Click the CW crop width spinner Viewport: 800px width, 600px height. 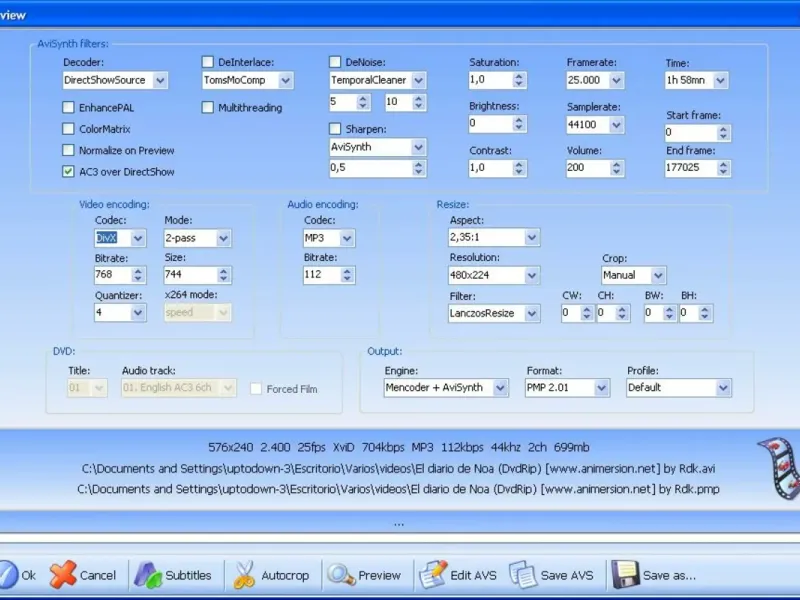[x=587, y=313]
